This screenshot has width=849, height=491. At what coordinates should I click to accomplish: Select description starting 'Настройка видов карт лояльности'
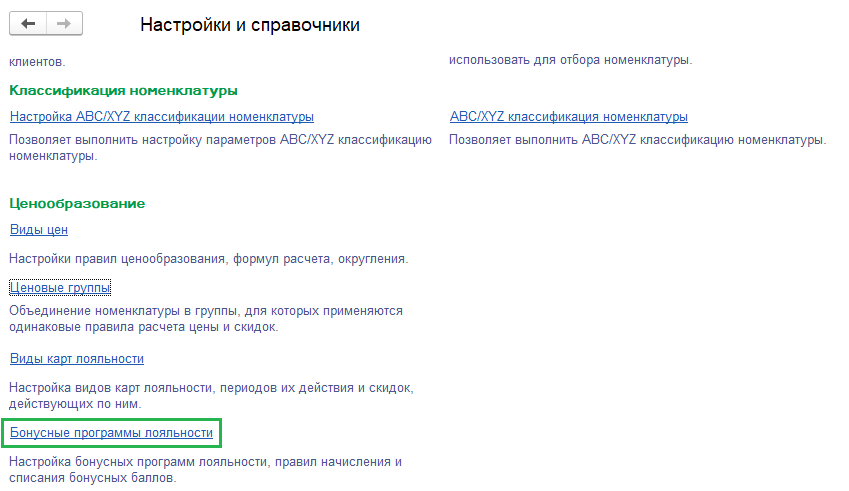pos(211,396)
